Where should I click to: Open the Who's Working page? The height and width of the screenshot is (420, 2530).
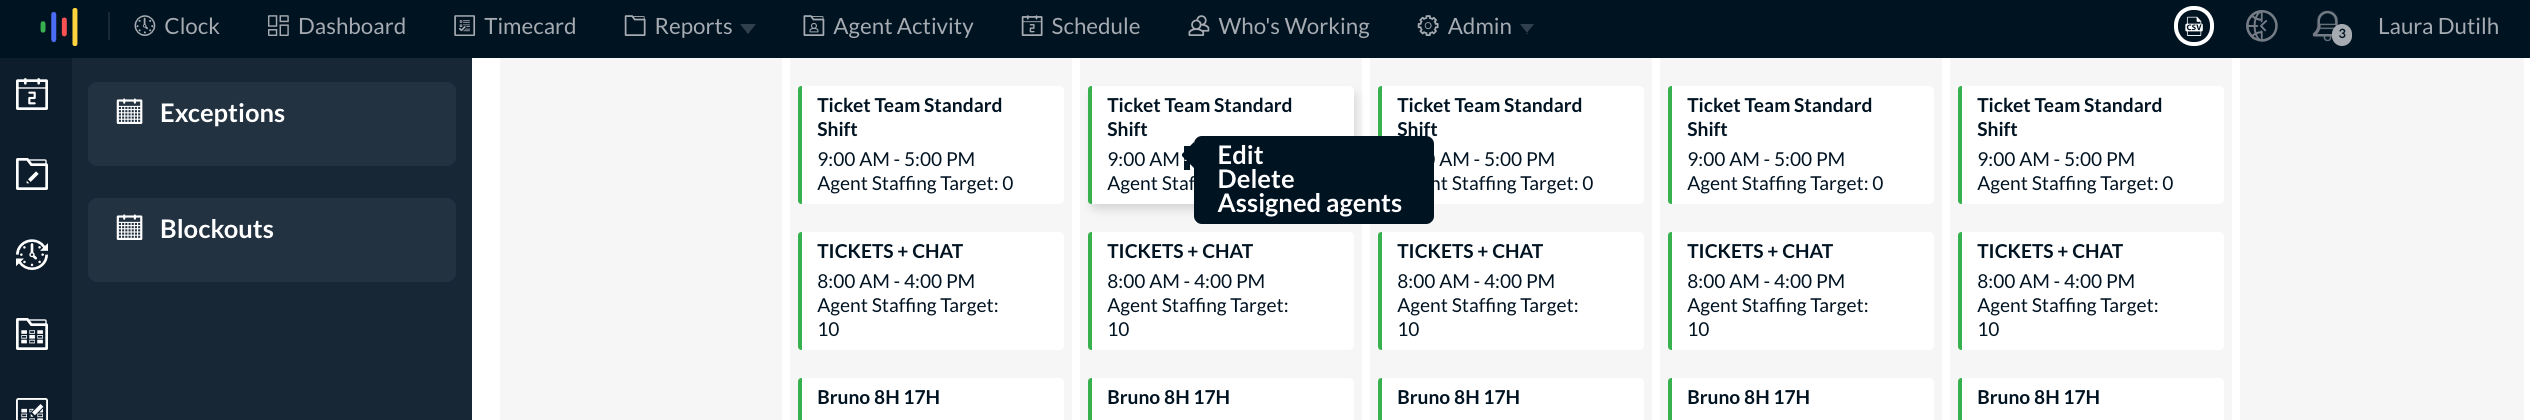tap(1278, 26)
